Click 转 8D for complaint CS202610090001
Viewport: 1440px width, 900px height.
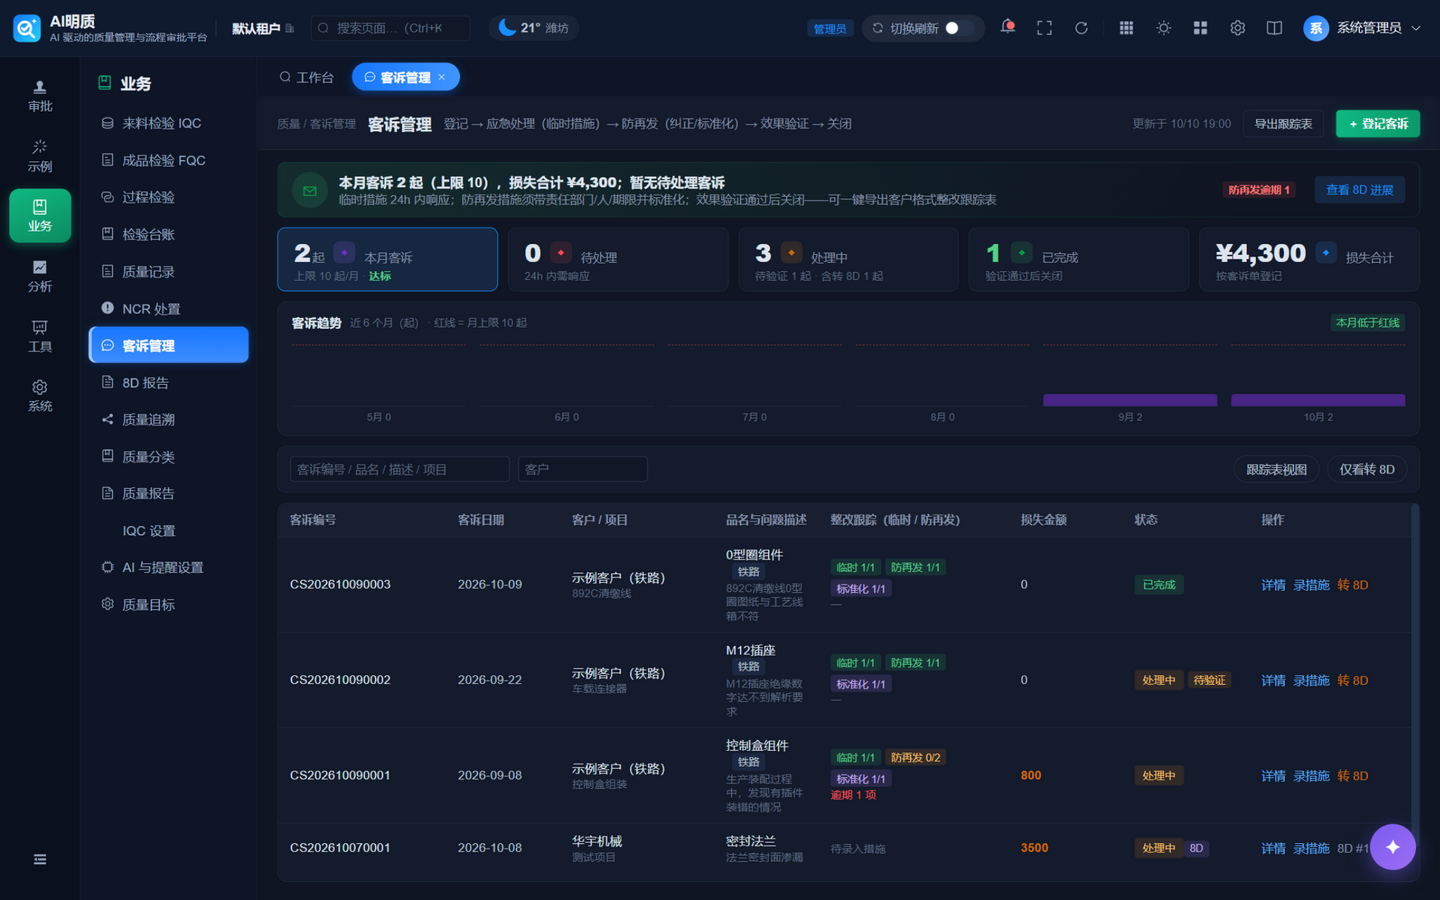point(1353,776)
